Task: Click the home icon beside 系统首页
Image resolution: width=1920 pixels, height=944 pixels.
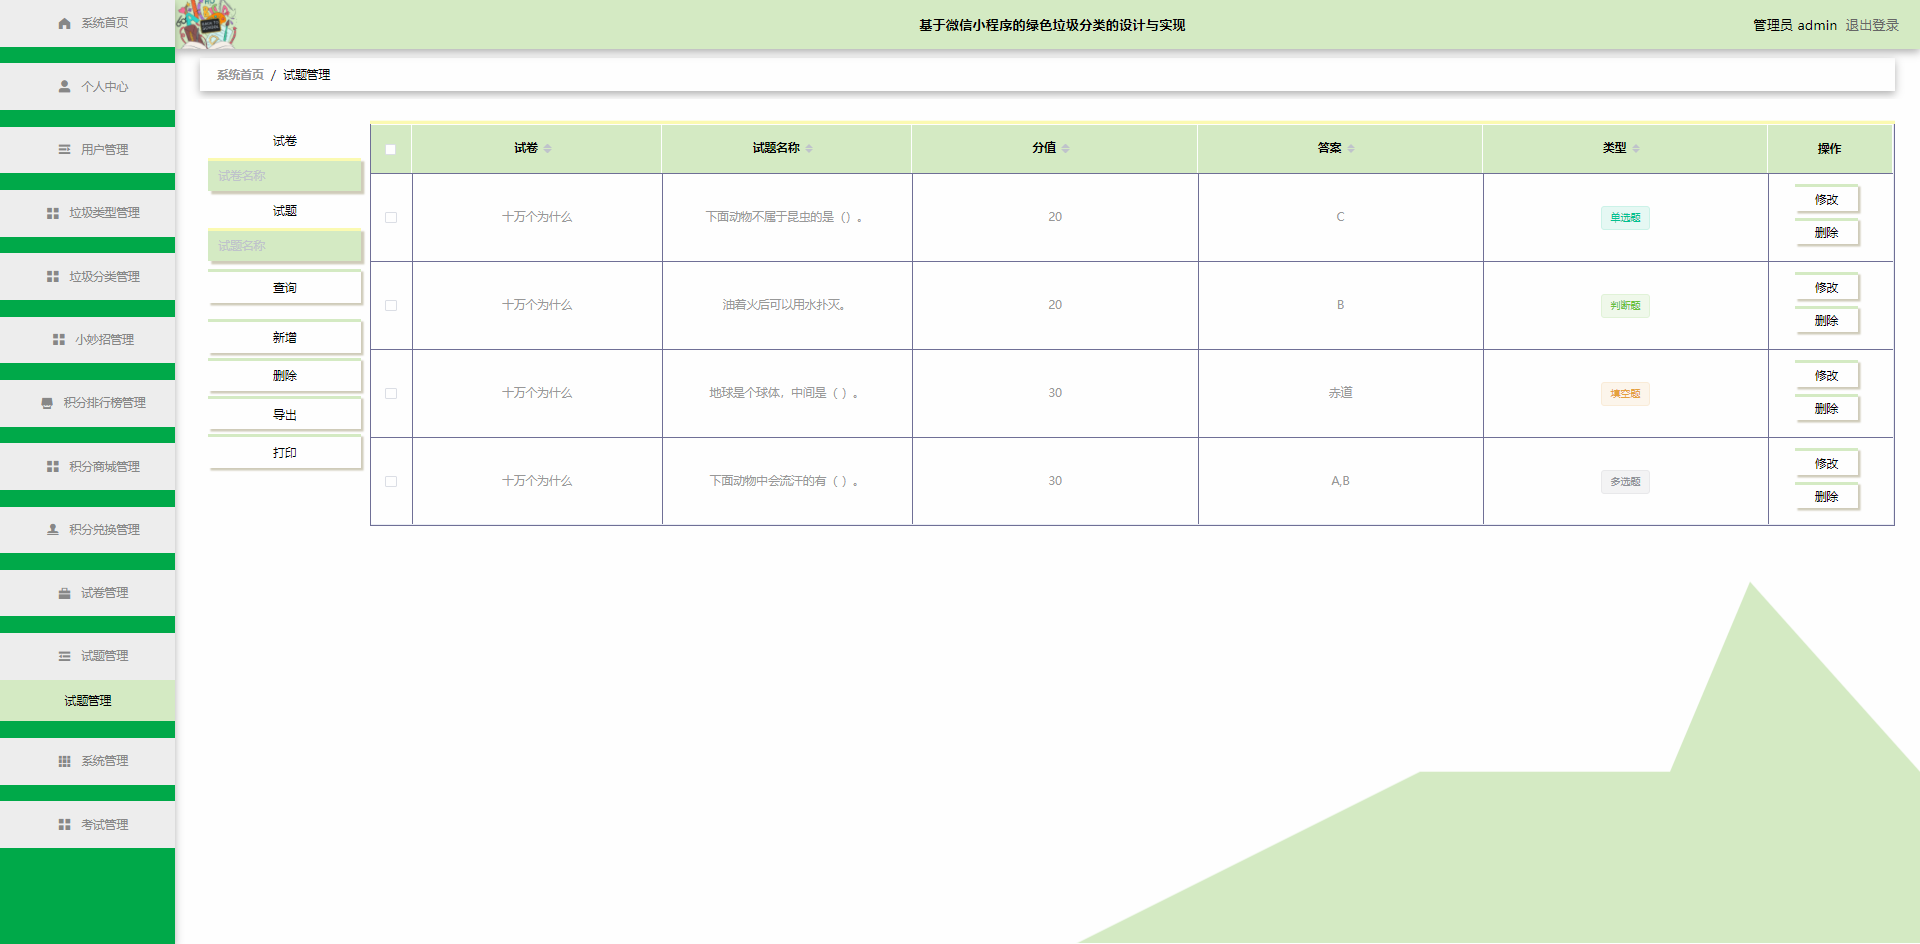Action: 65,23
